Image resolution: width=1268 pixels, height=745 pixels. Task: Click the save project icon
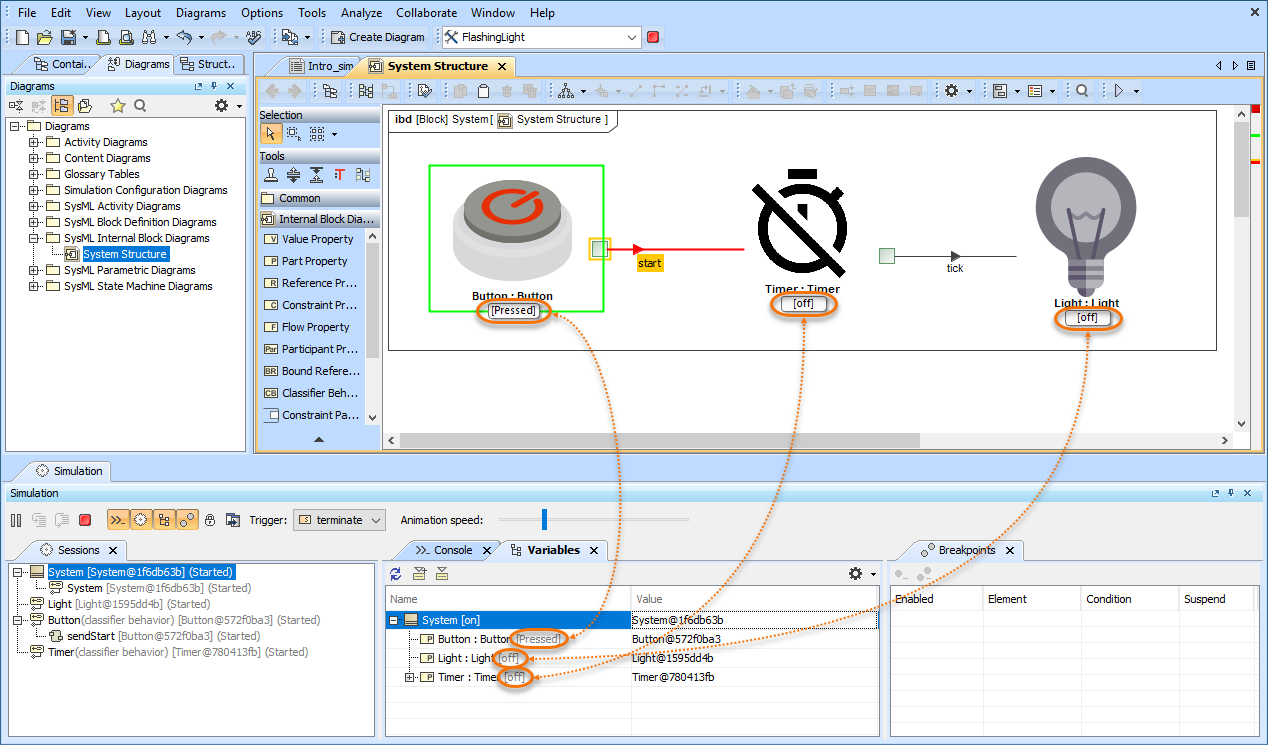(68, 37)
